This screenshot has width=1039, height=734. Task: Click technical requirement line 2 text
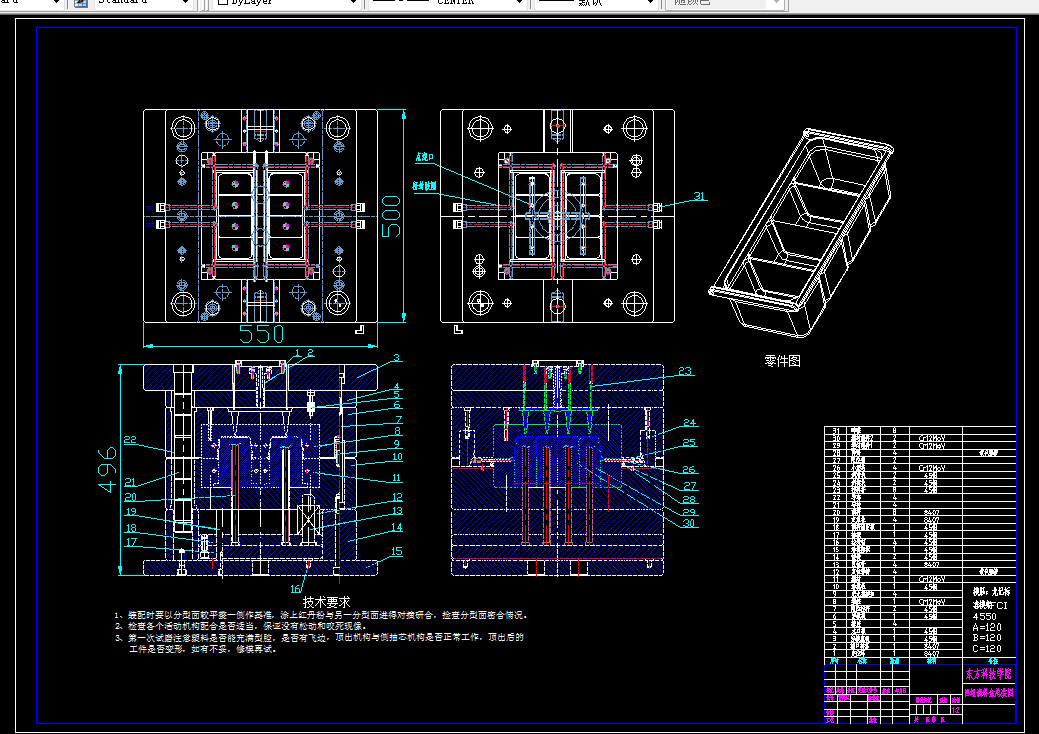[x=241, y=626]
